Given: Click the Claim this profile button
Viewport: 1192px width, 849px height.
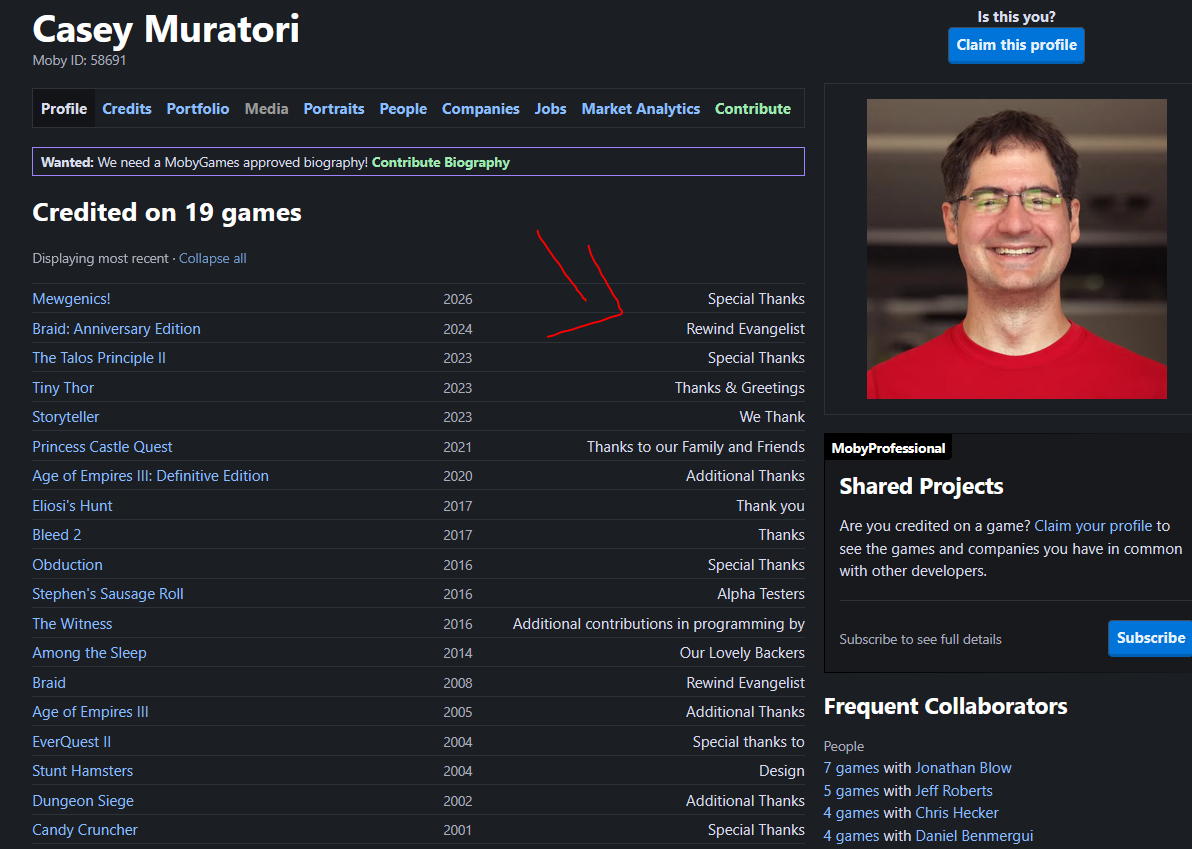Looking at the screenshot, I should pyautogui.click(x=1016, y=45).
